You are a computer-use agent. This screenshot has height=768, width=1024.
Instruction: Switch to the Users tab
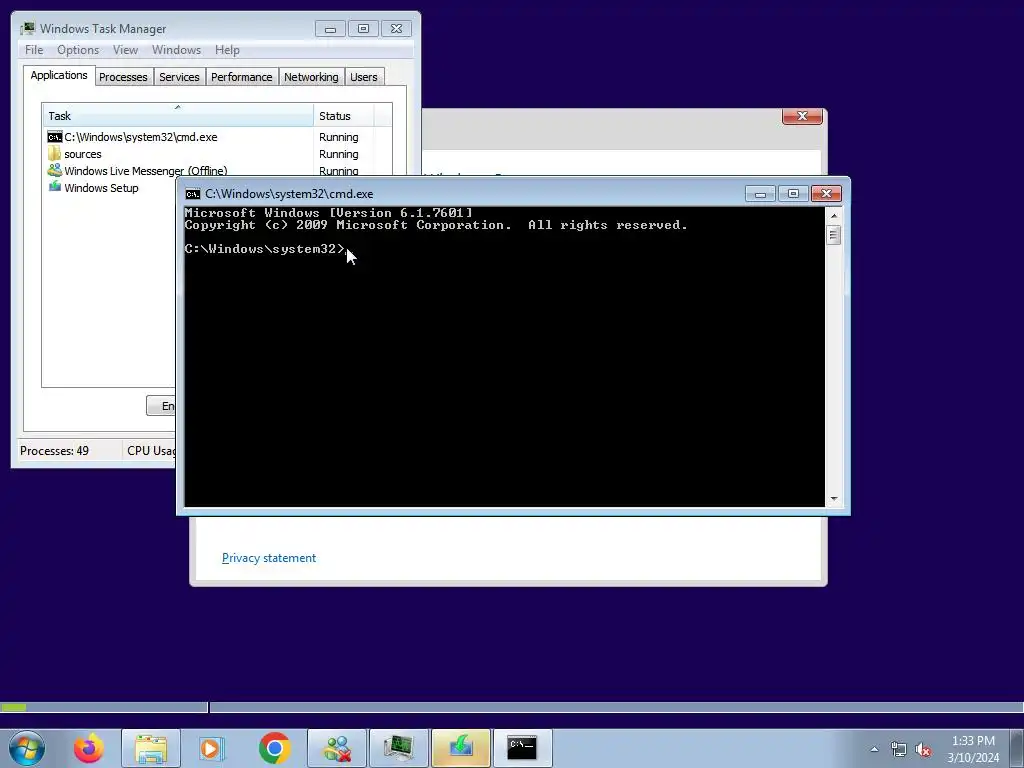point(364,77)
